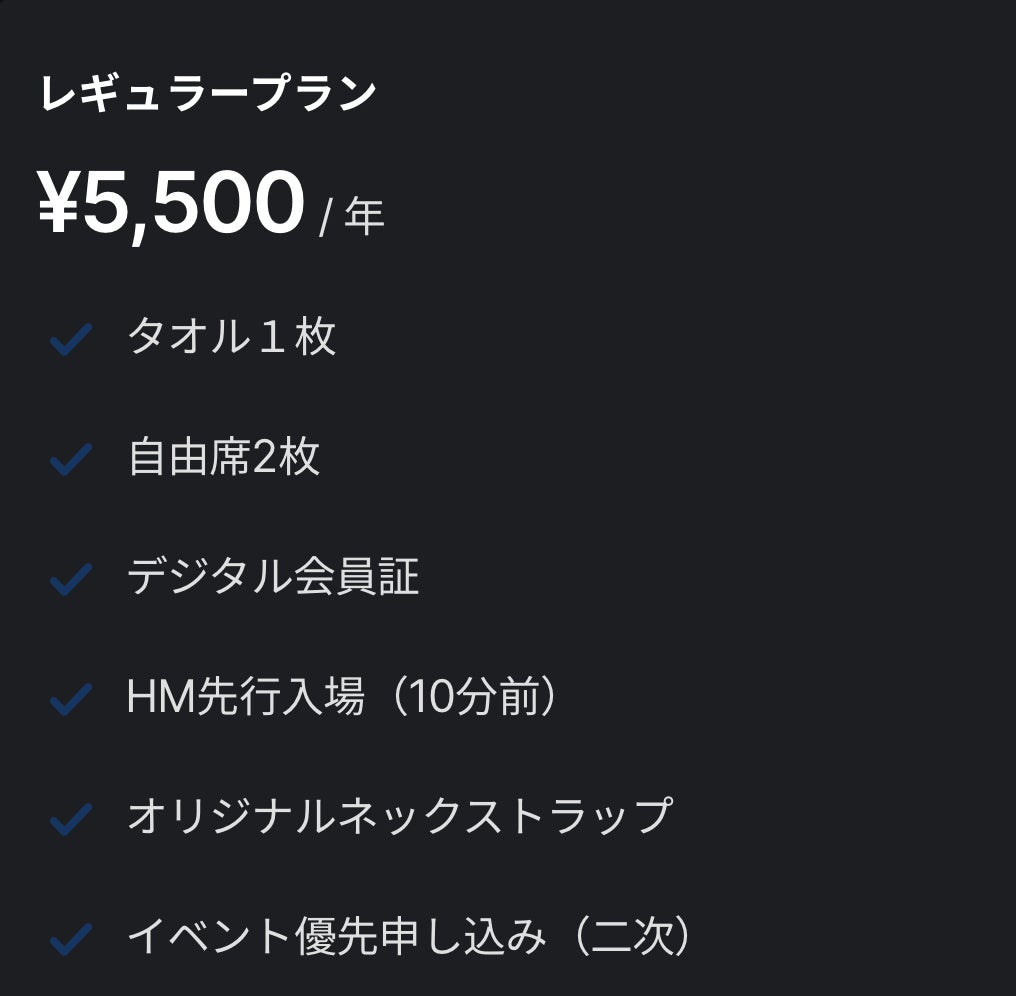Click the ¥ currency symbol

point(58,203)
